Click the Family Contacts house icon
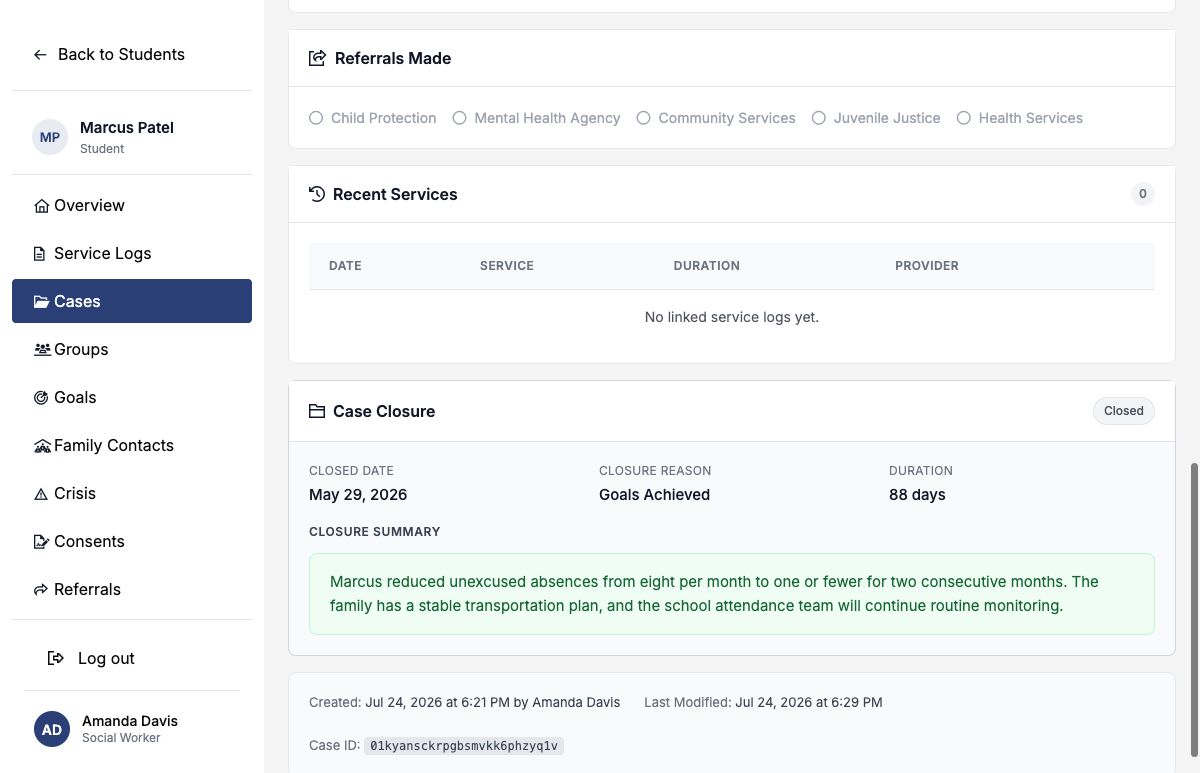1200x773 pixels. point(42,446)
